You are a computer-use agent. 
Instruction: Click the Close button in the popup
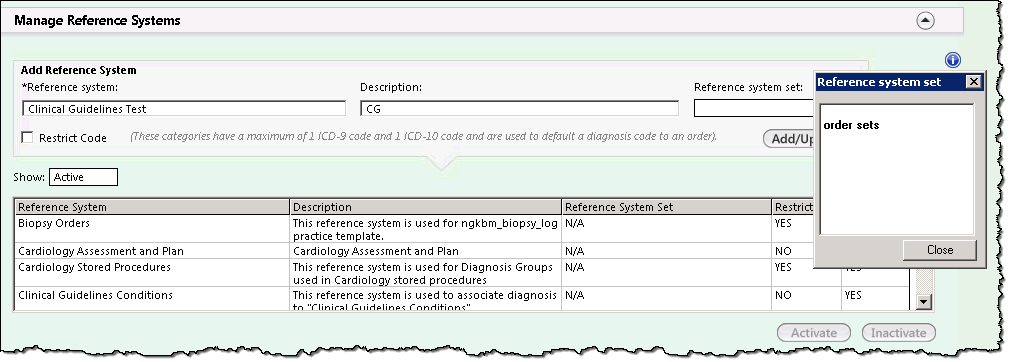point(940,250)
